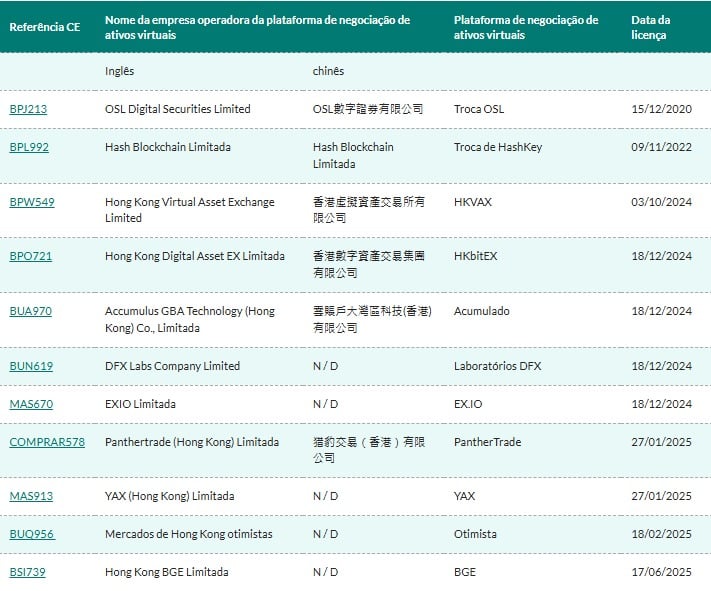Open the BUQ956 reference link
The image size is (711, 591).
coord(32,534)
